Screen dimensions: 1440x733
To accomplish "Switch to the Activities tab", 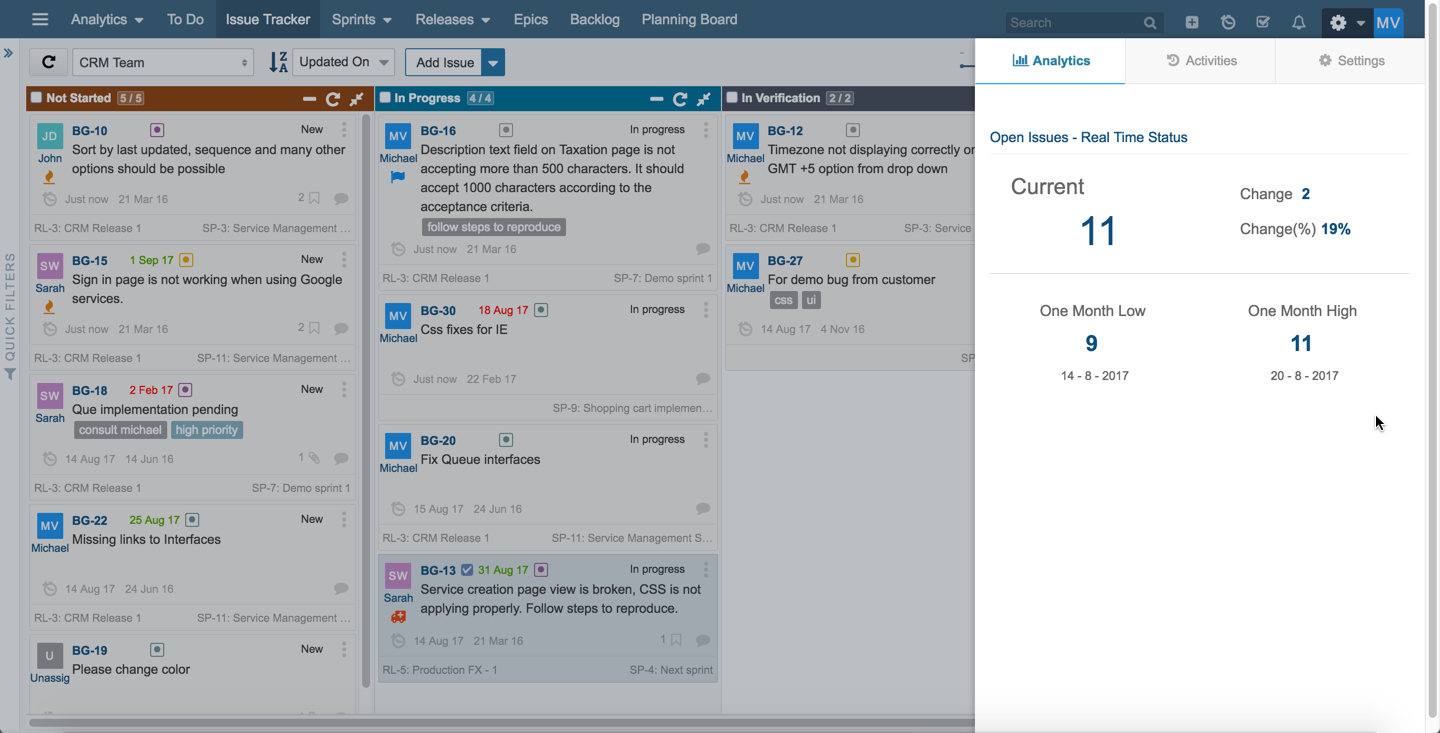I will (1201, 61).
